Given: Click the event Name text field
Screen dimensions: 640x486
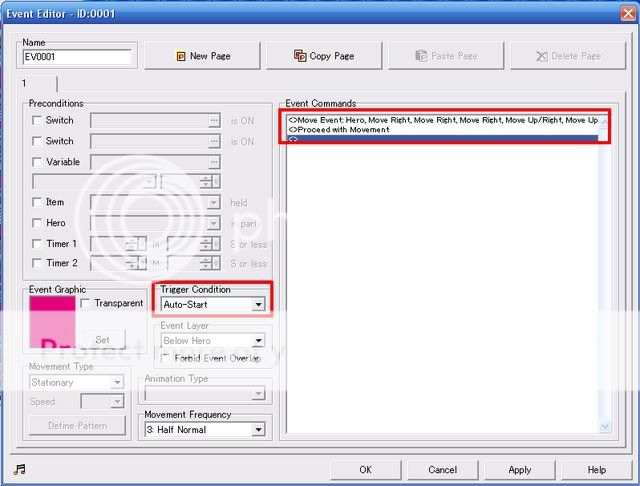Looking at the screenshot, I should (x=77, y=58).
